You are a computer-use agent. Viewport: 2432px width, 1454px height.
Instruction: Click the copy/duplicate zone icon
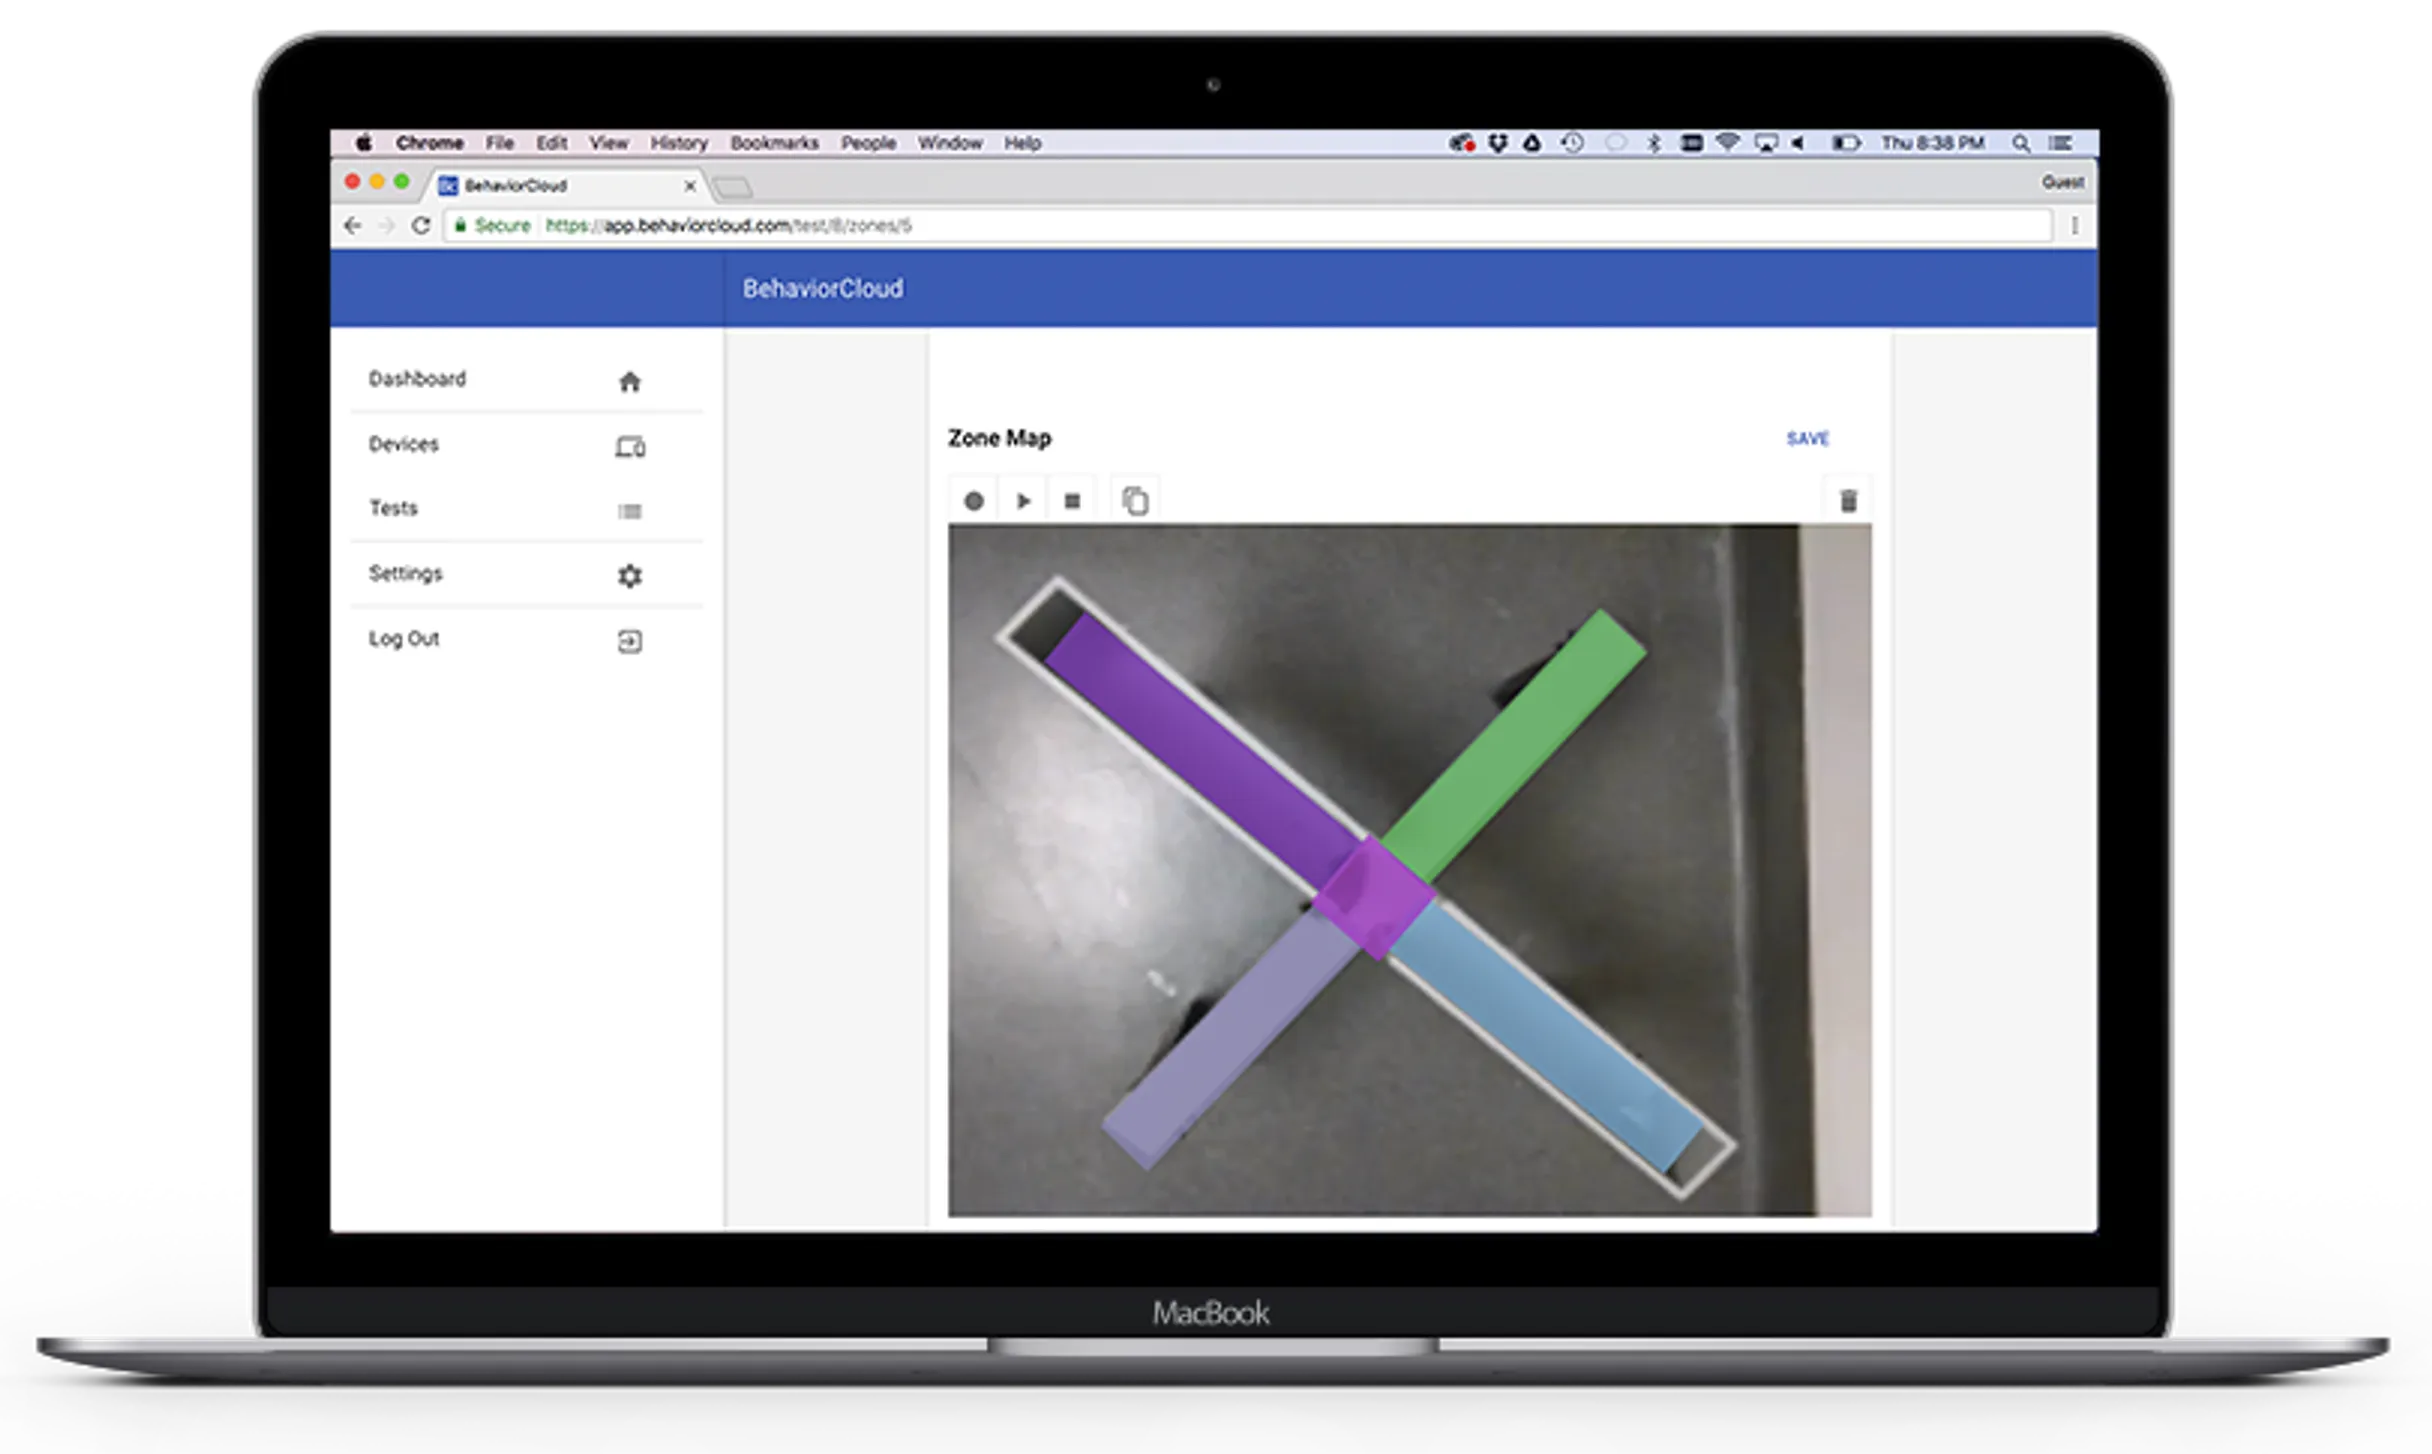pyautogui.click(x=1136, y=500)
